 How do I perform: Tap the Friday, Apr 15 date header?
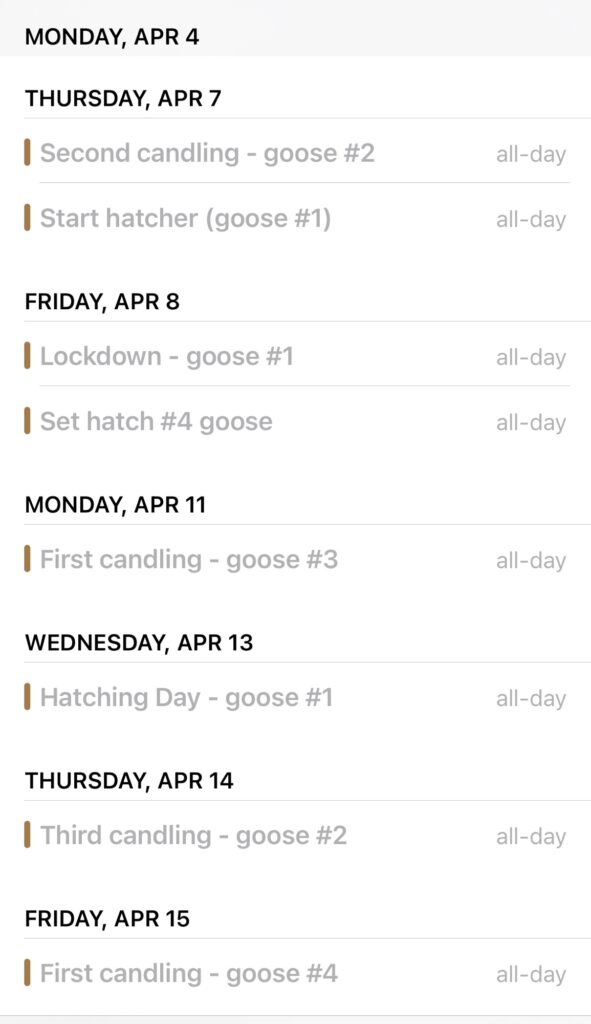[x=107, y=918]
